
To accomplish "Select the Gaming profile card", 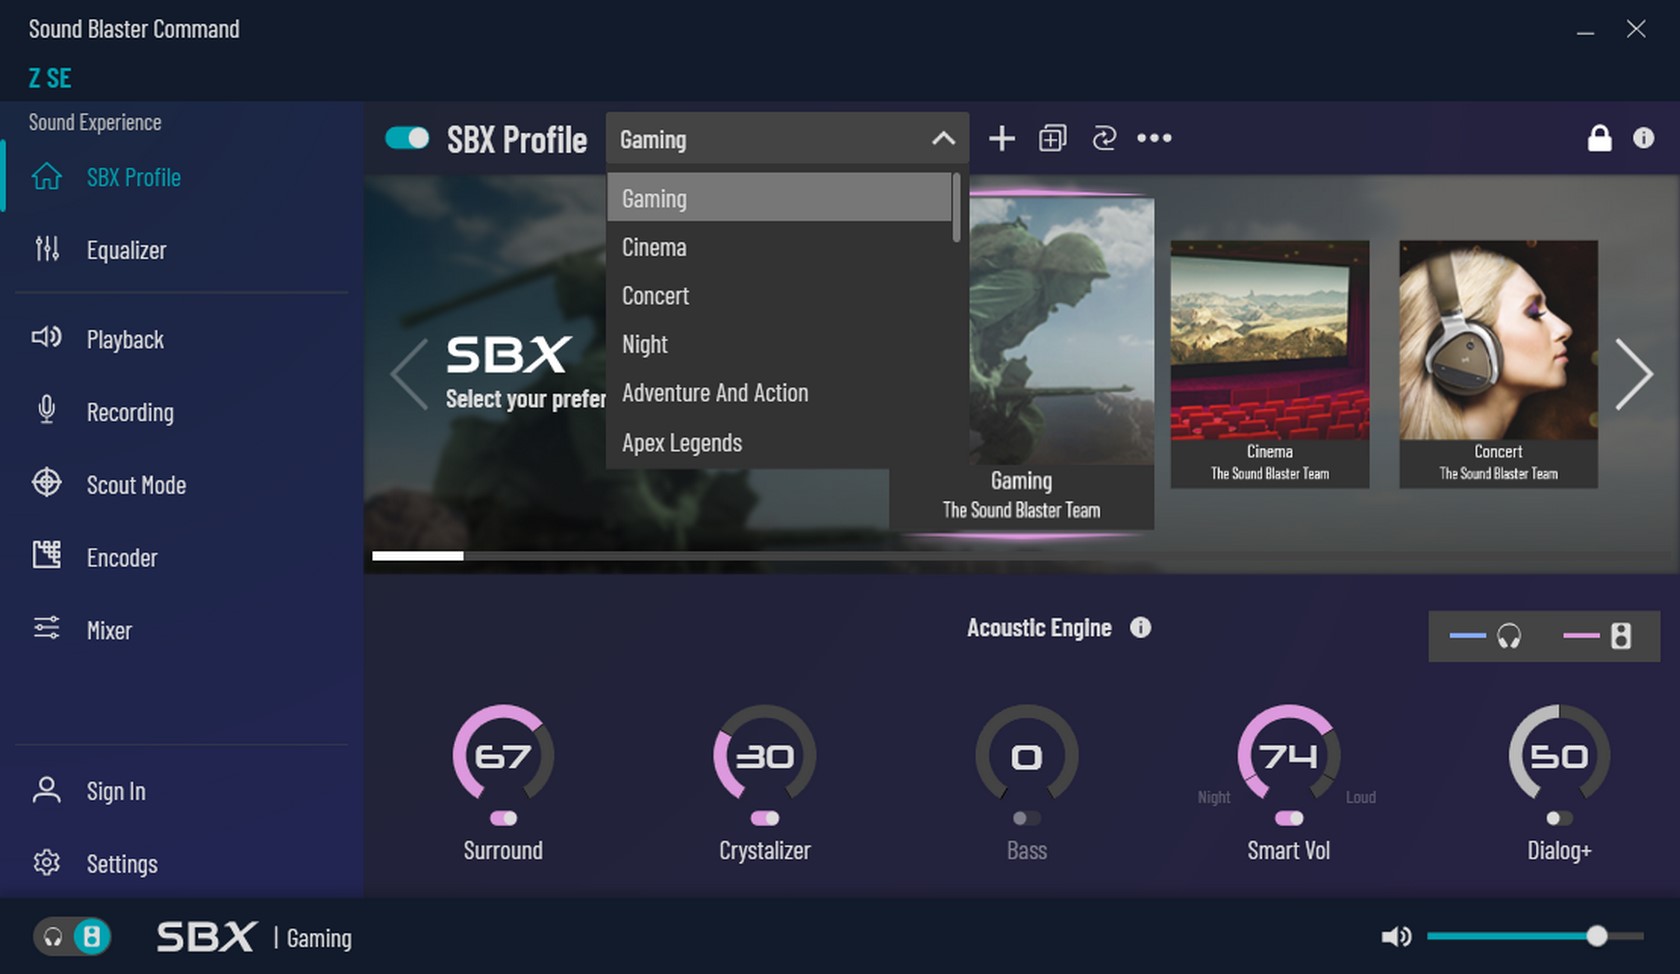I will click(1061, 363).
